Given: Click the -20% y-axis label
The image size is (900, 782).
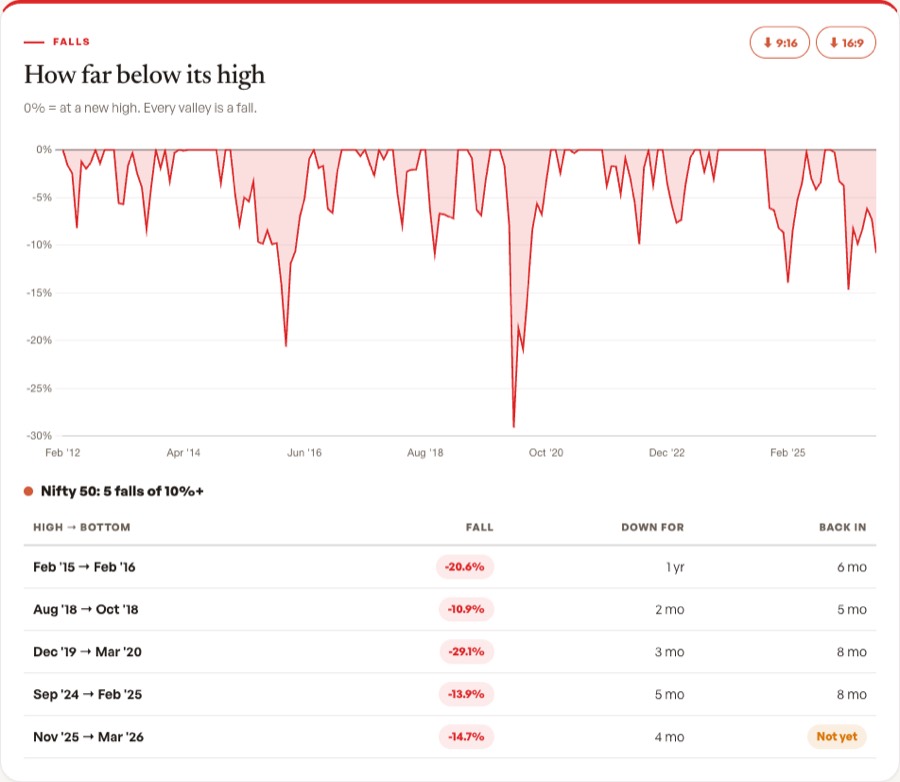Looking at the screenshot, I should pos(39,340).
